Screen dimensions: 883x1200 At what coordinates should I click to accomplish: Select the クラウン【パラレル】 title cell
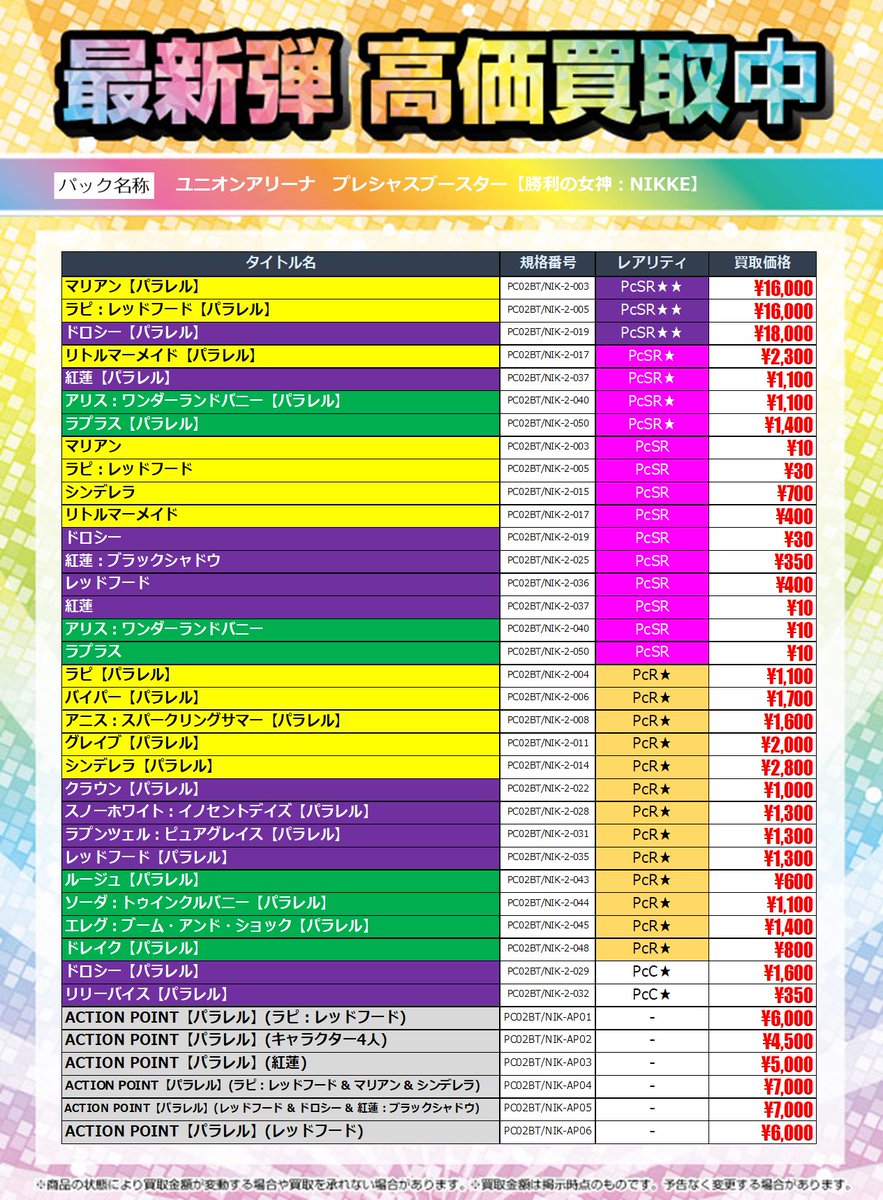[x=281, y=790]
